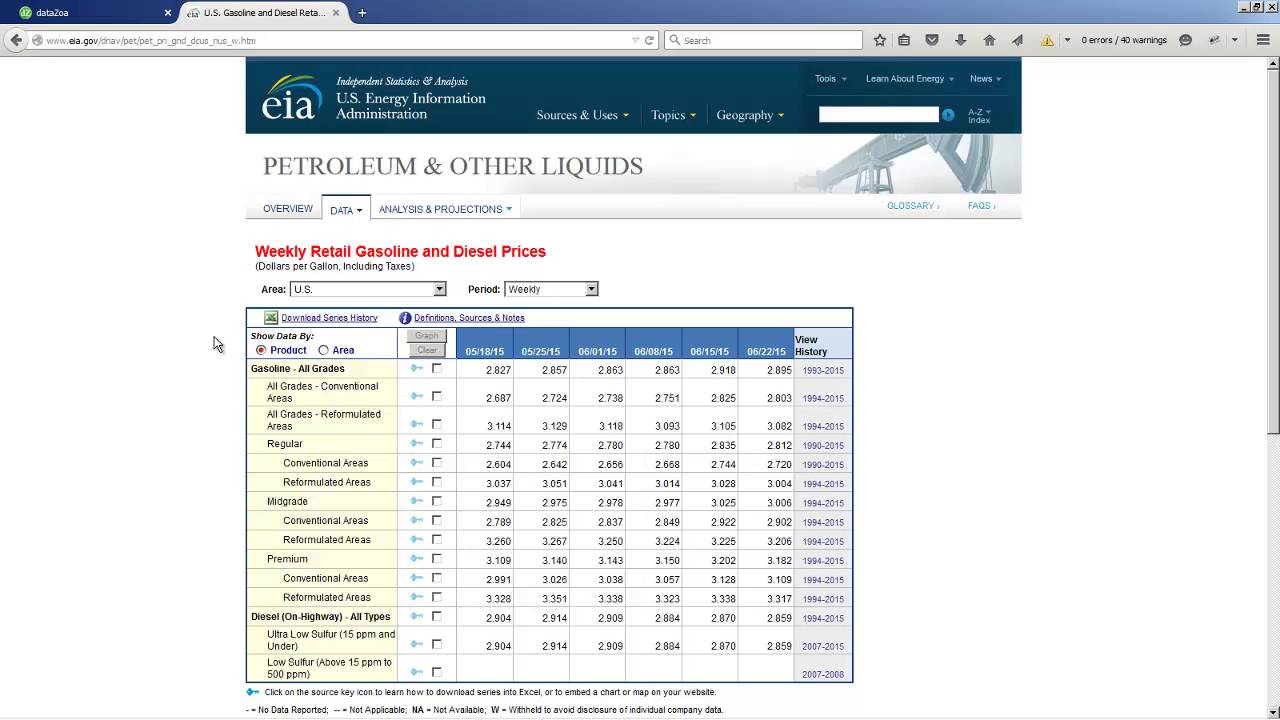This screenshot has height=720, width=1280.
Task: Click the yellow warning triangle icon
Action: [x=1047, y=40]
